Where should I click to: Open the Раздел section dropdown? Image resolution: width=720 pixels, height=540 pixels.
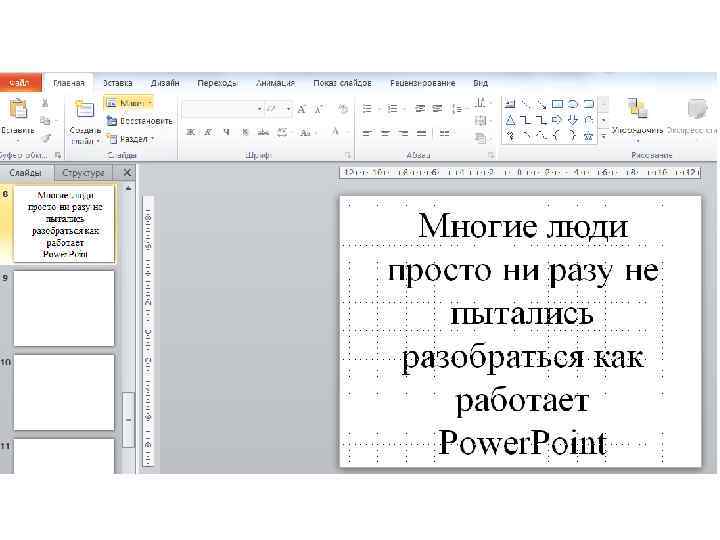(x=131, y=139)
